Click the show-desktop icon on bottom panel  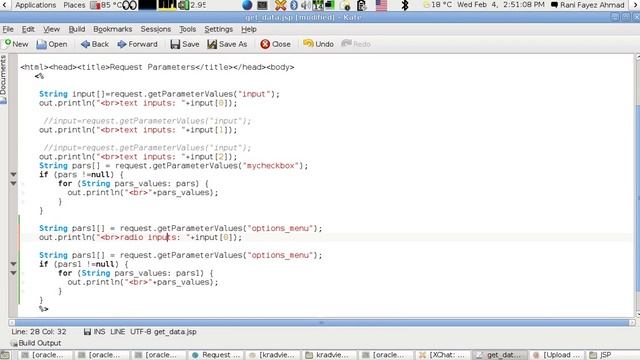(x=4, y=355)
